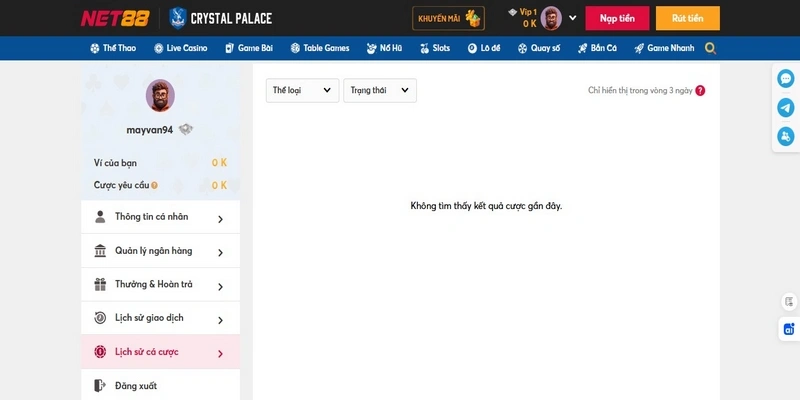800x400 pixels.
Task: Click the cherry icon beside Slots
Action: 424,48
